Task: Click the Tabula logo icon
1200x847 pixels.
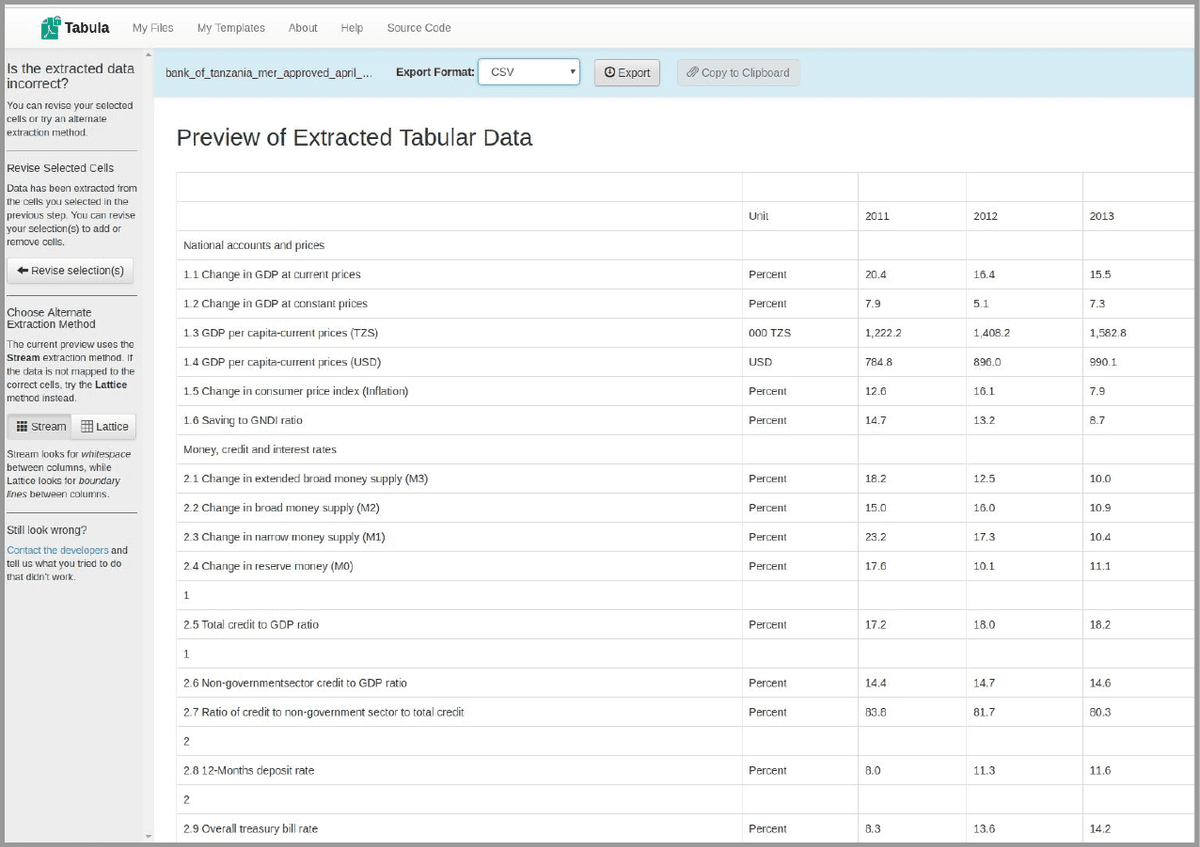Action: tap(50, 28)
